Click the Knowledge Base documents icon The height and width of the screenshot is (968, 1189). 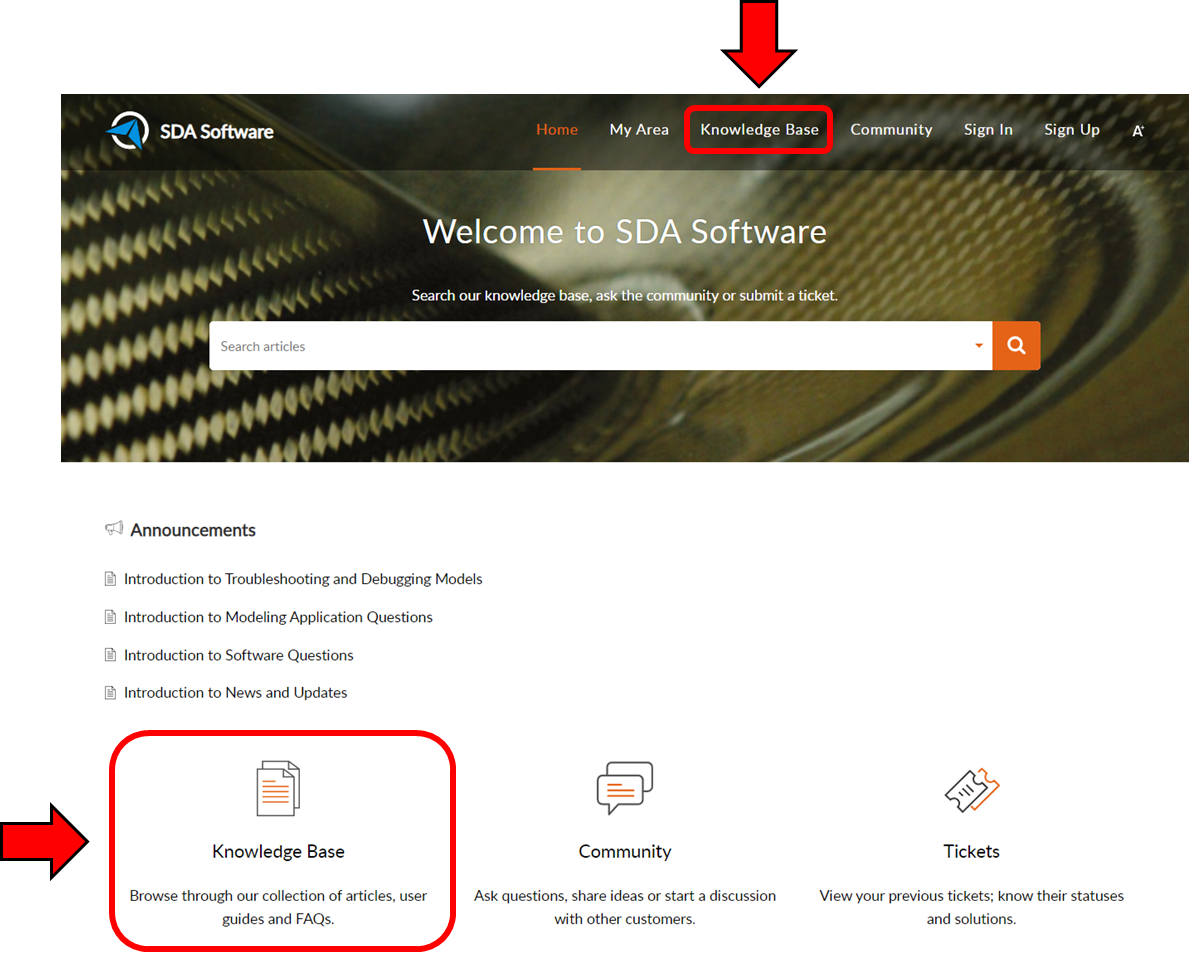click(278, 788)
